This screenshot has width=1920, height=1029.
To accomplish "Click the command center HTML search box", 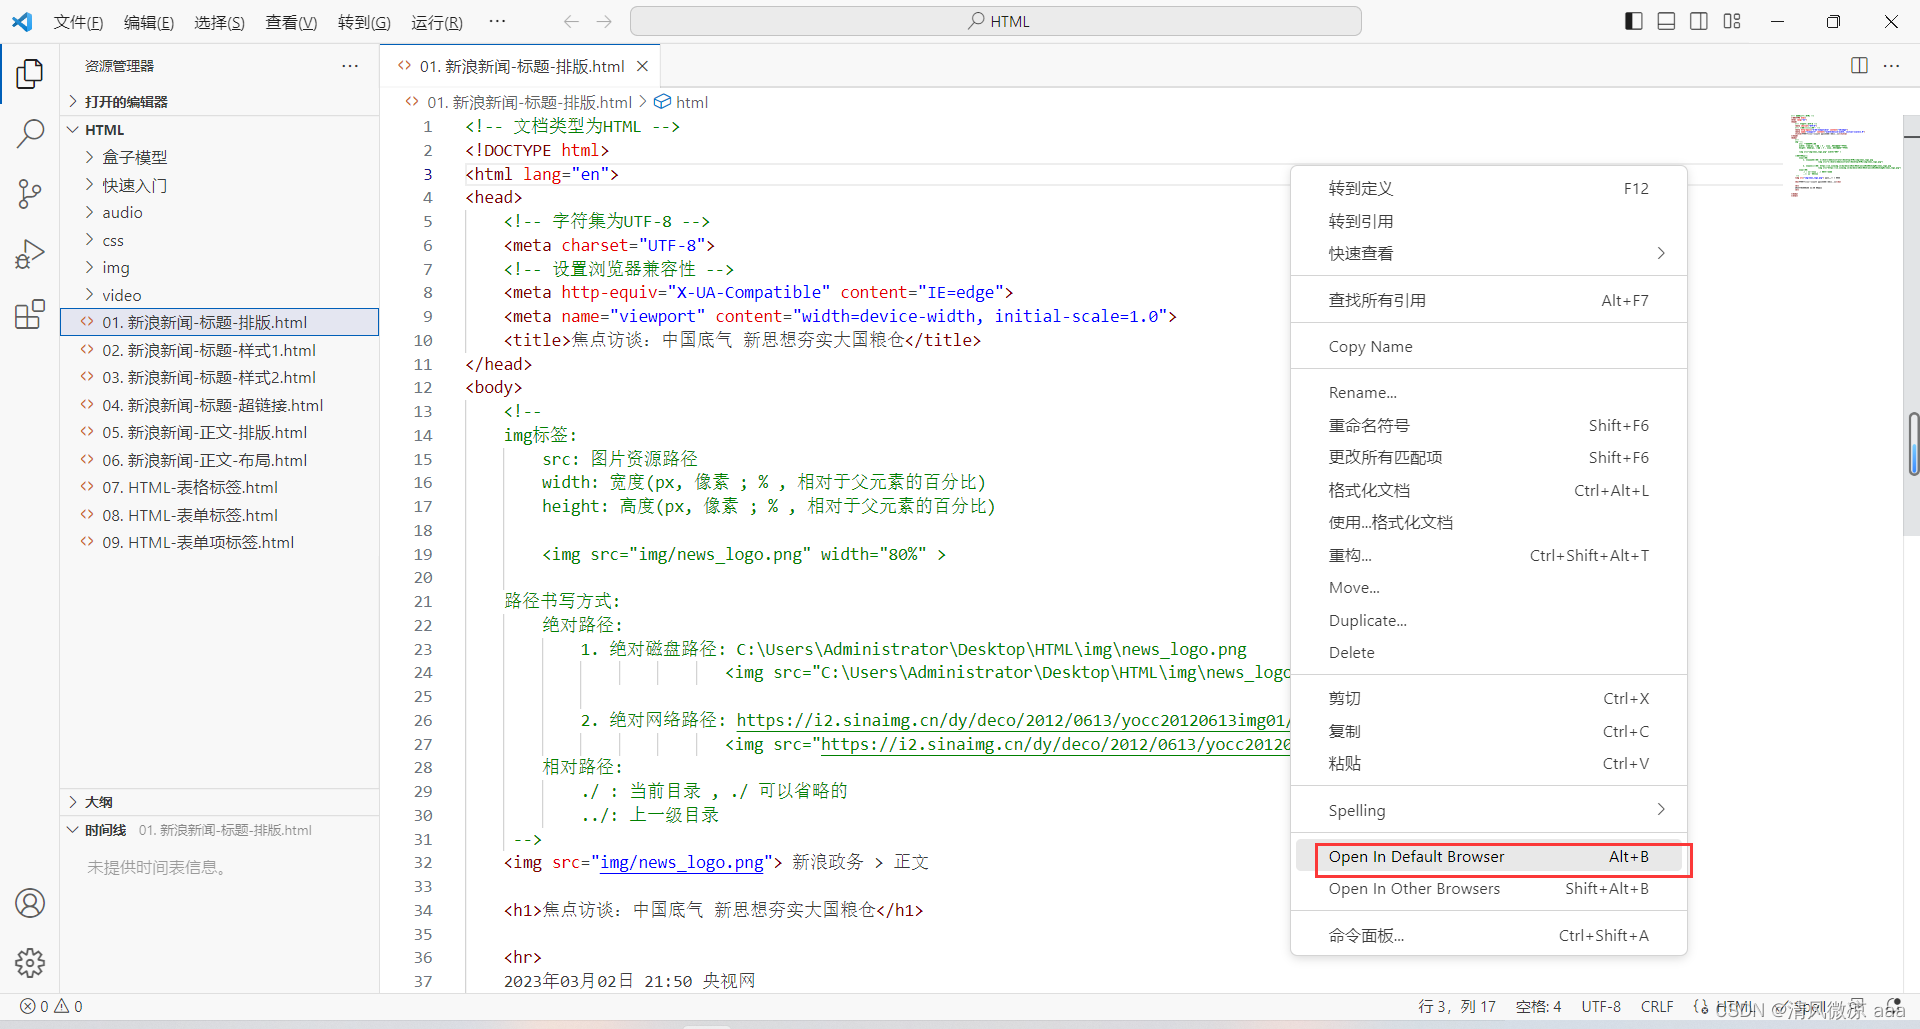I will [996, 21].
